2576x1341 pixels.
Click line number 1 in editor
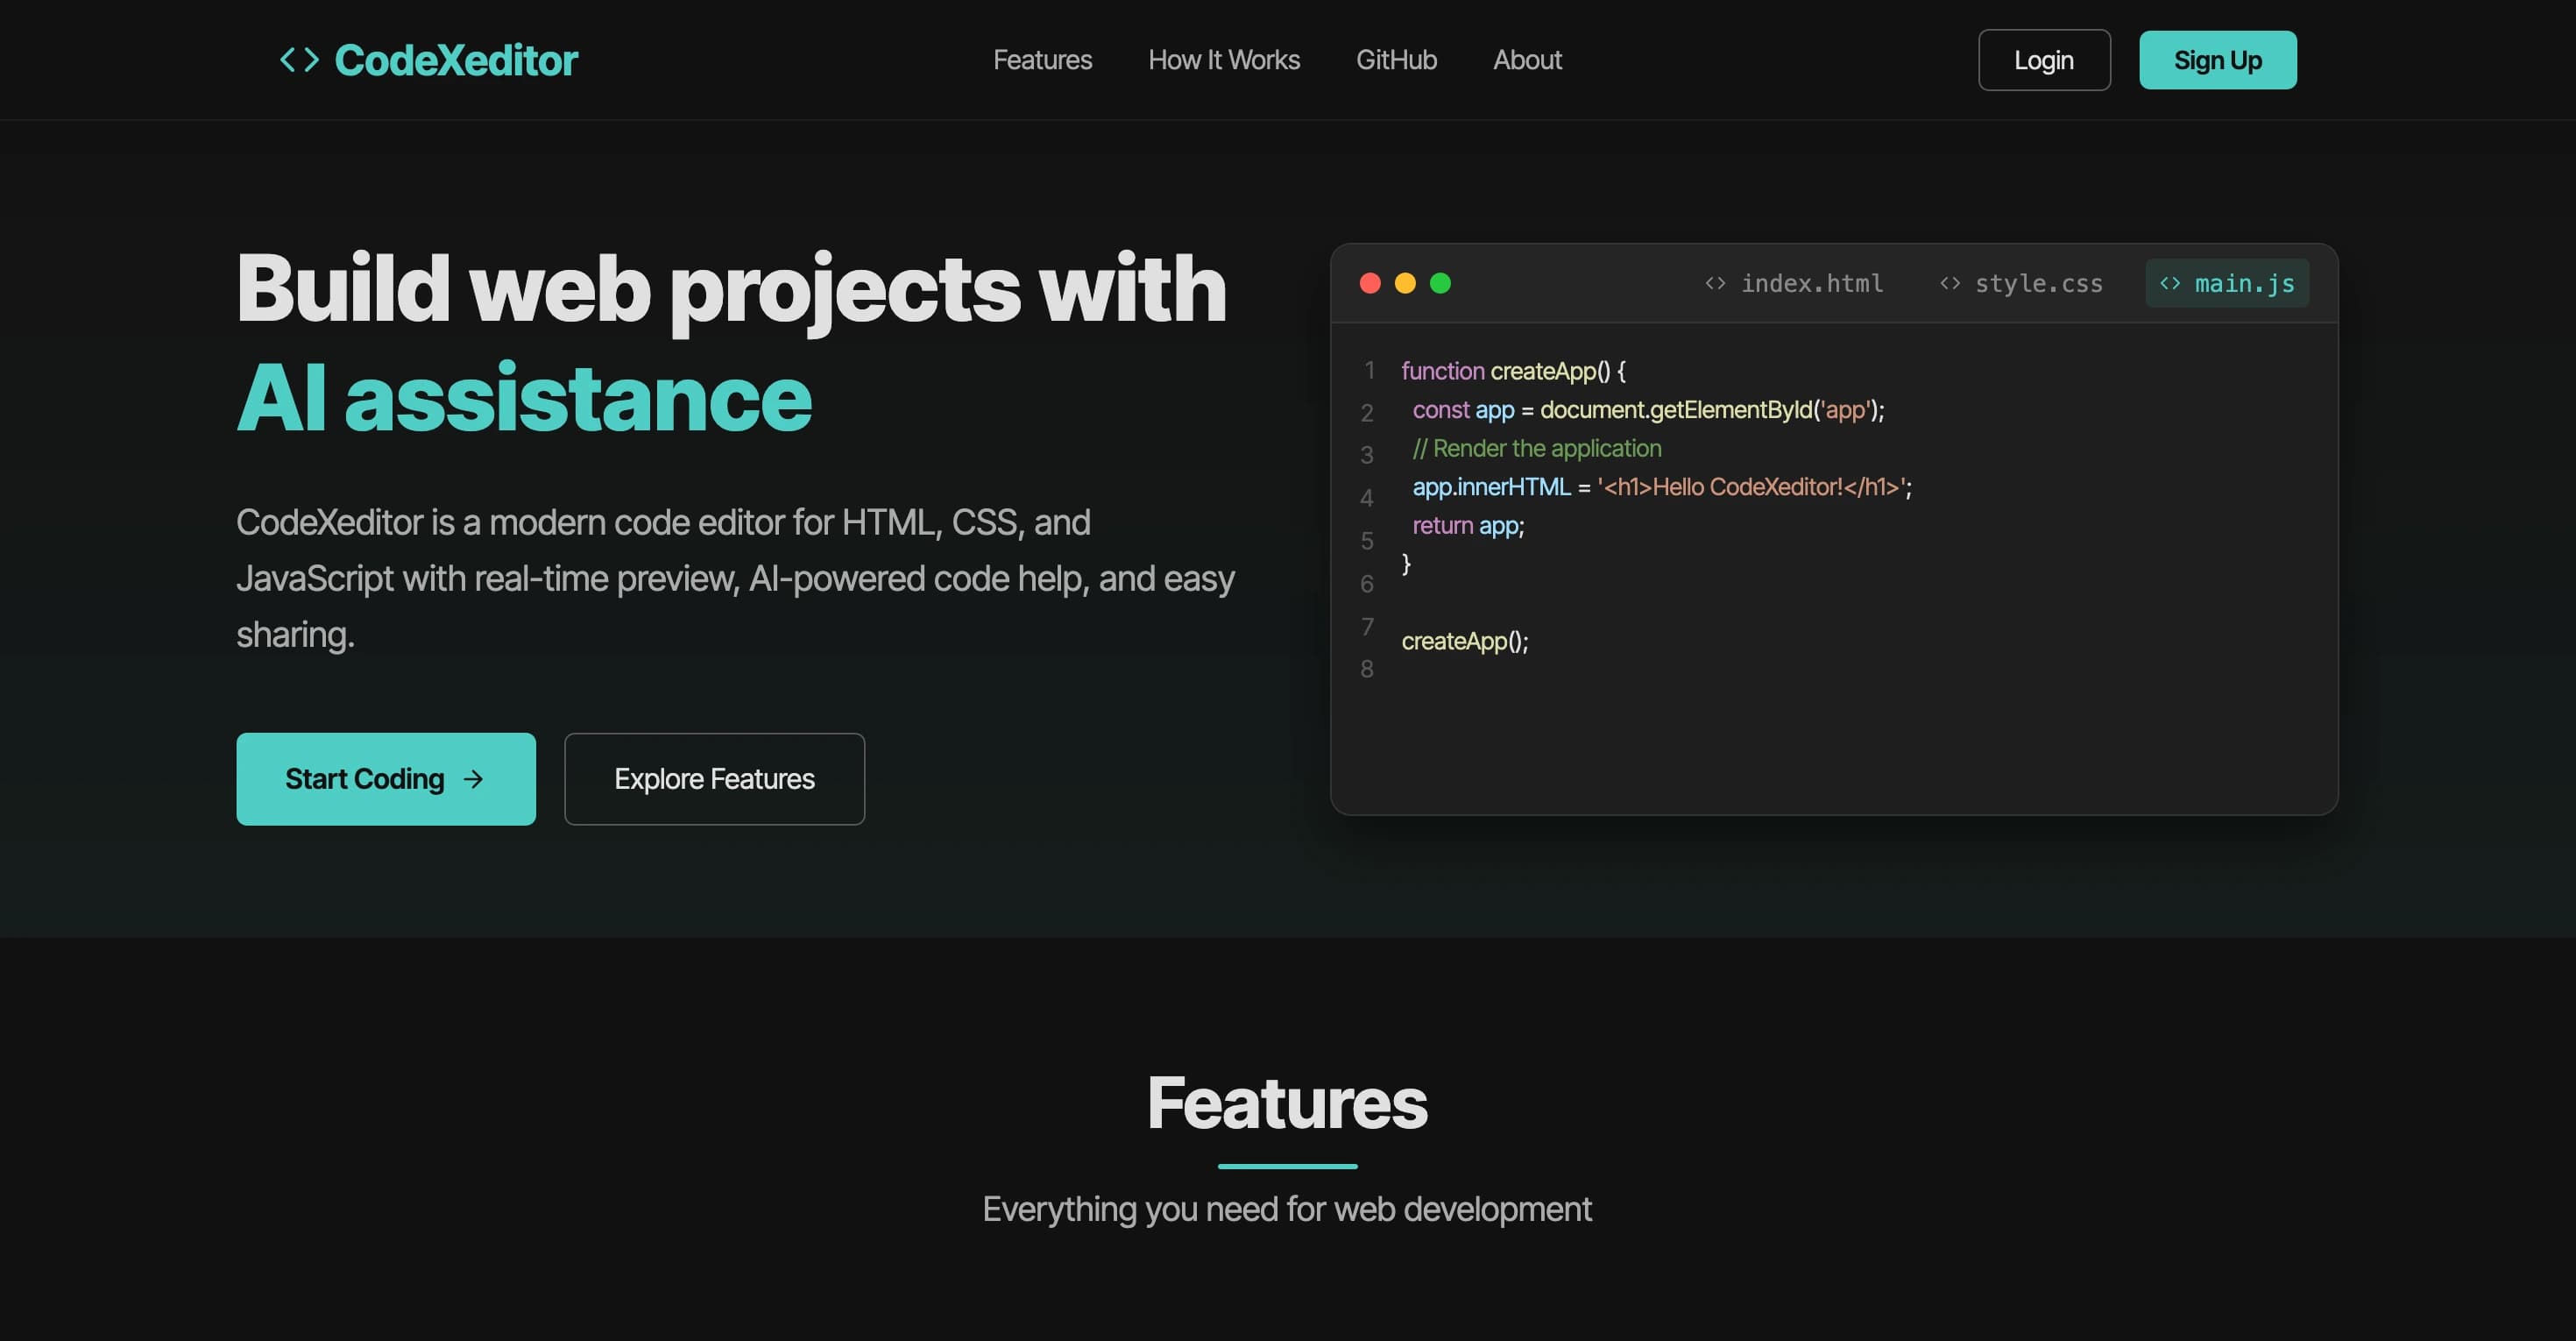[x=1369, y=370]
